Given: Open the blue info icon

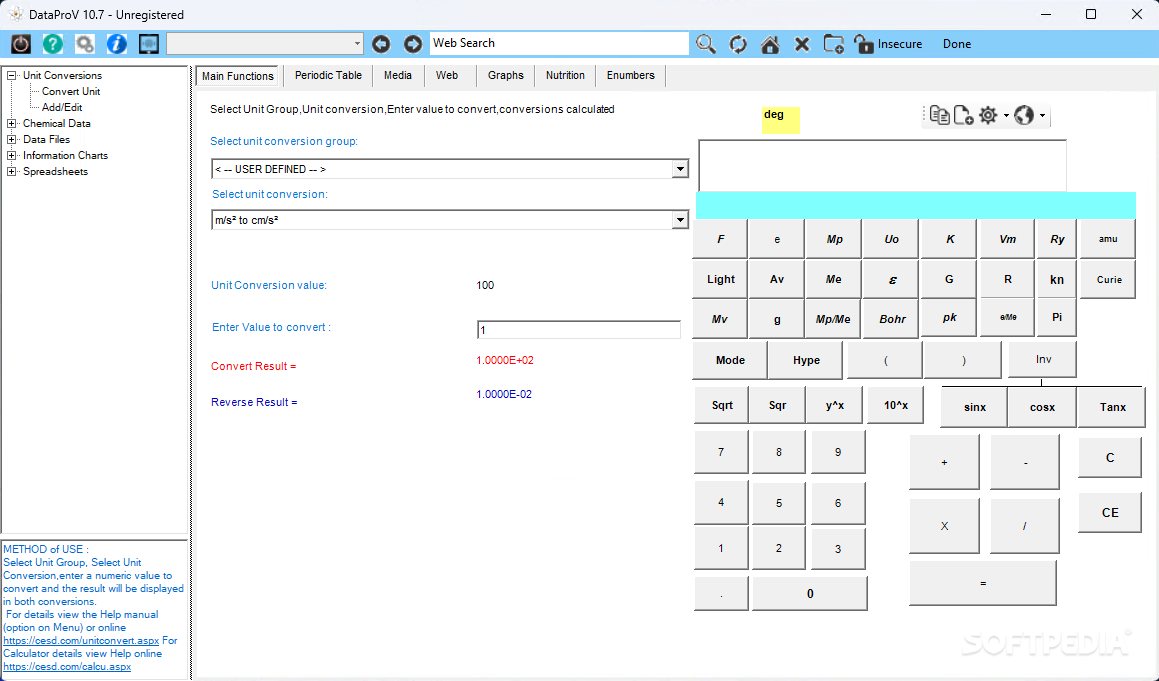Looking at the screenshot, I should [x=117, y=44].
